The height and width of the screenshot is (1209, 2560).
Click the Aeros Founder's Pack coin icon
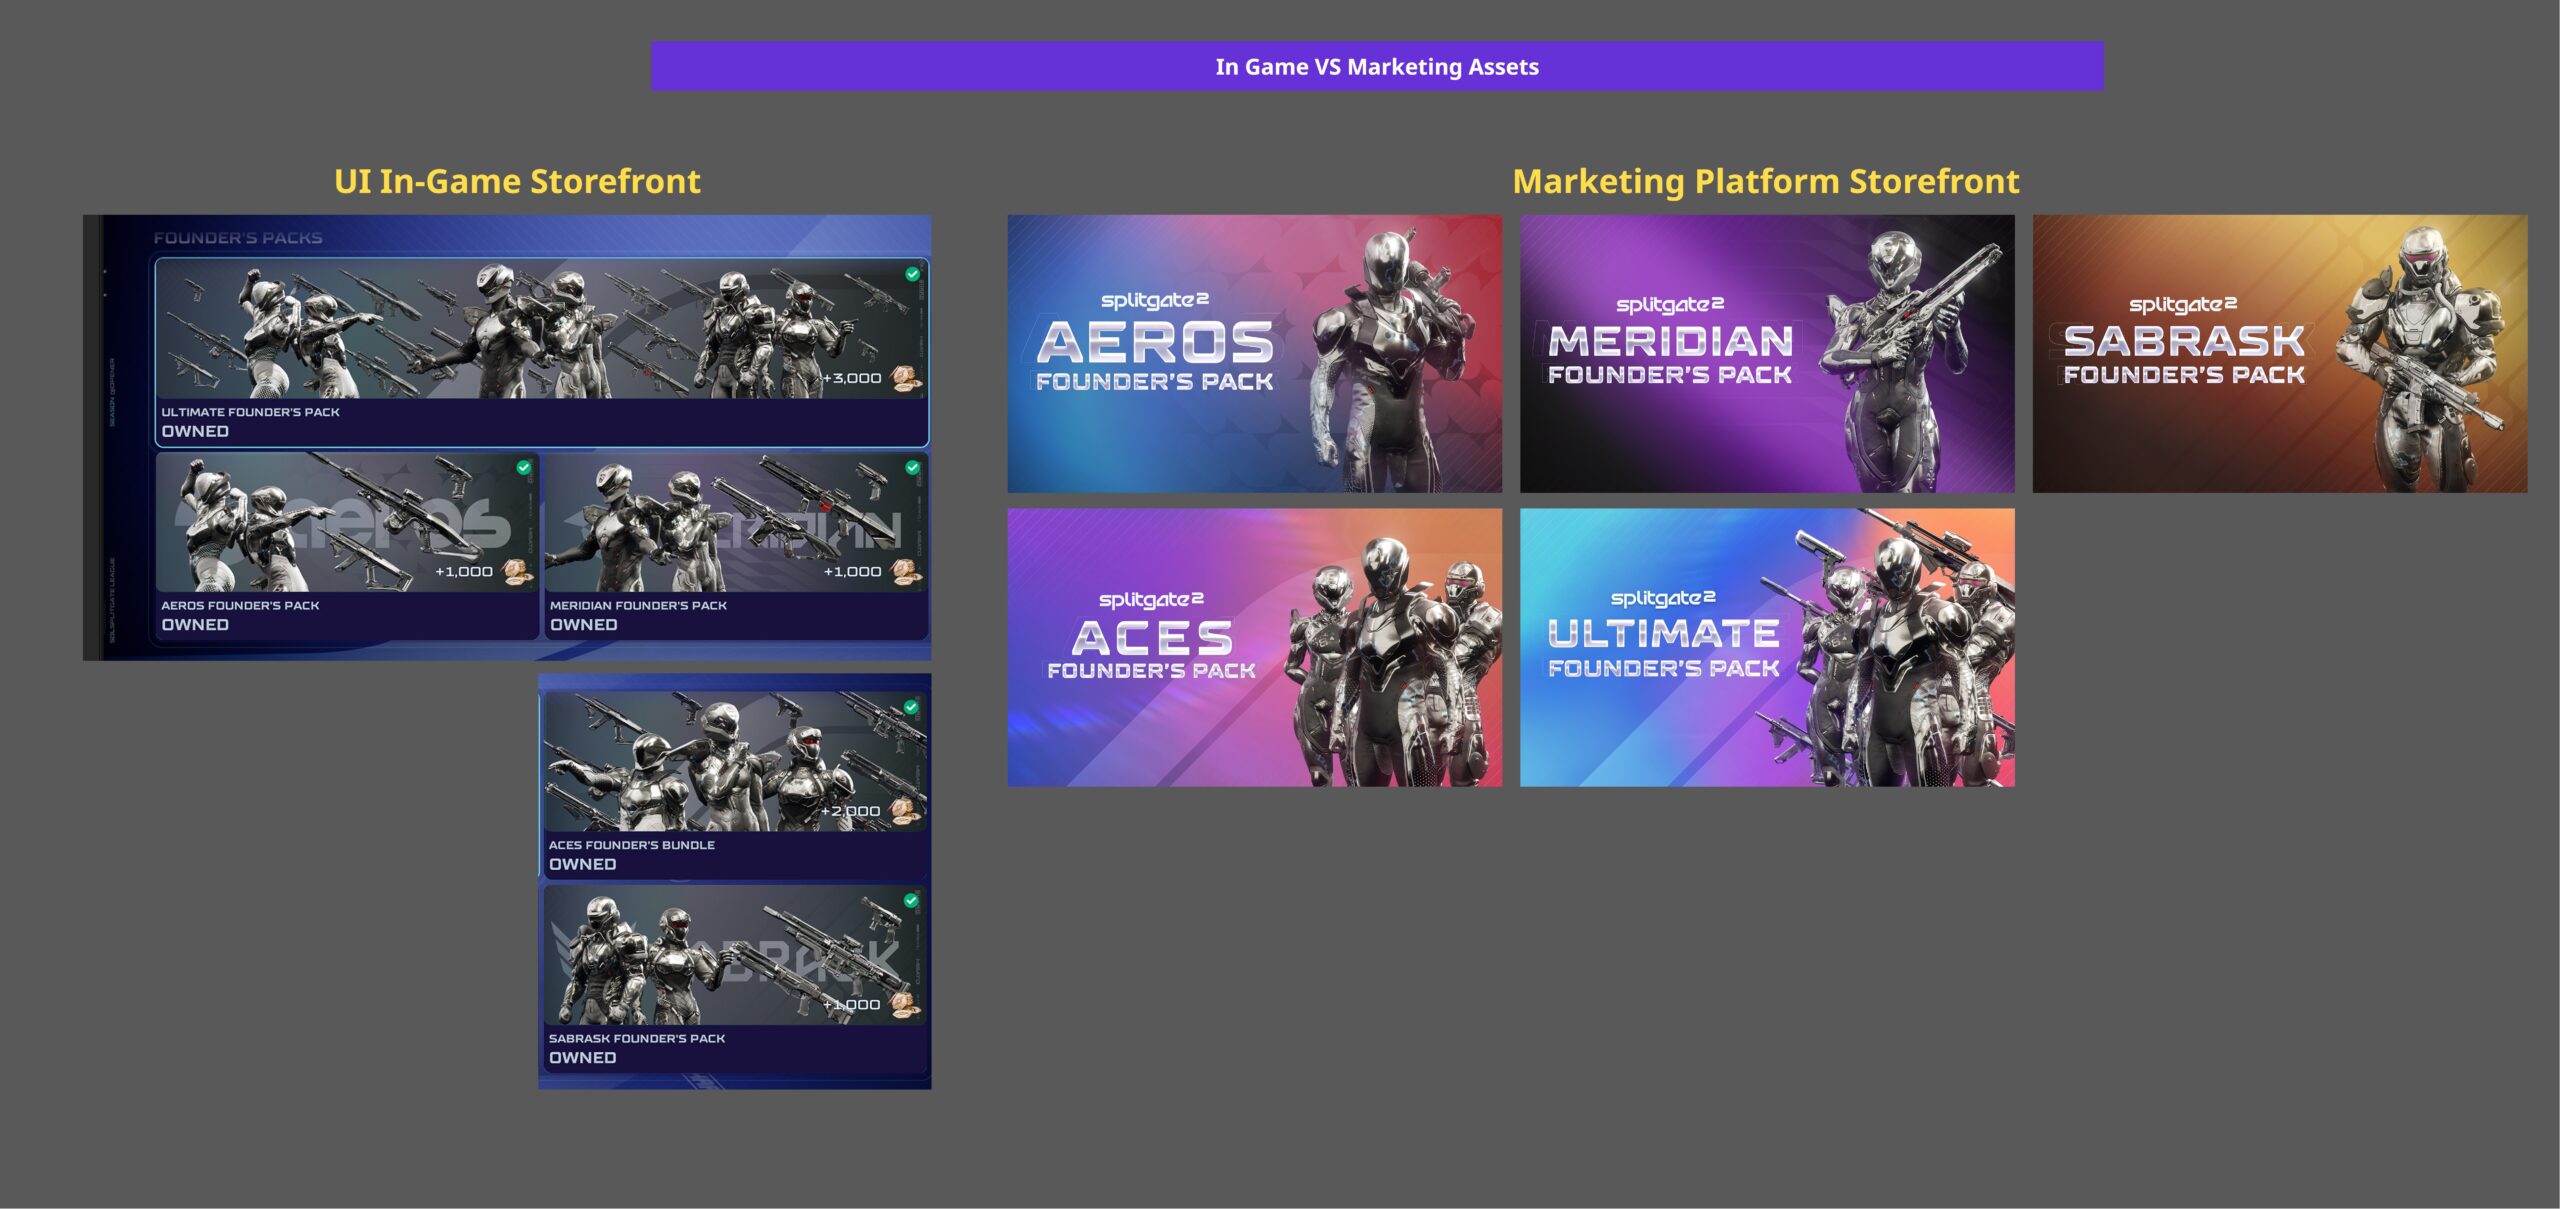(x=517, y=572)
